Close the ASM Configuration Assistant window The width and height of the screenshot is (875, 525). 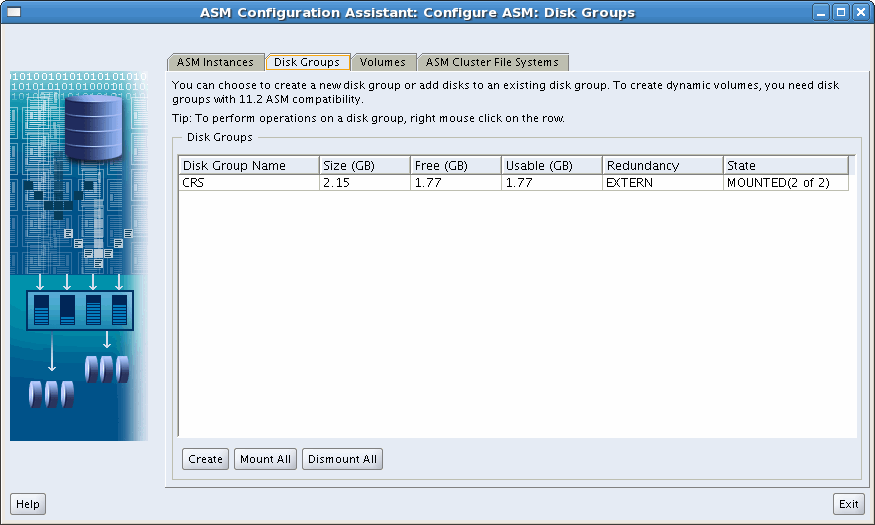(859, 13)
